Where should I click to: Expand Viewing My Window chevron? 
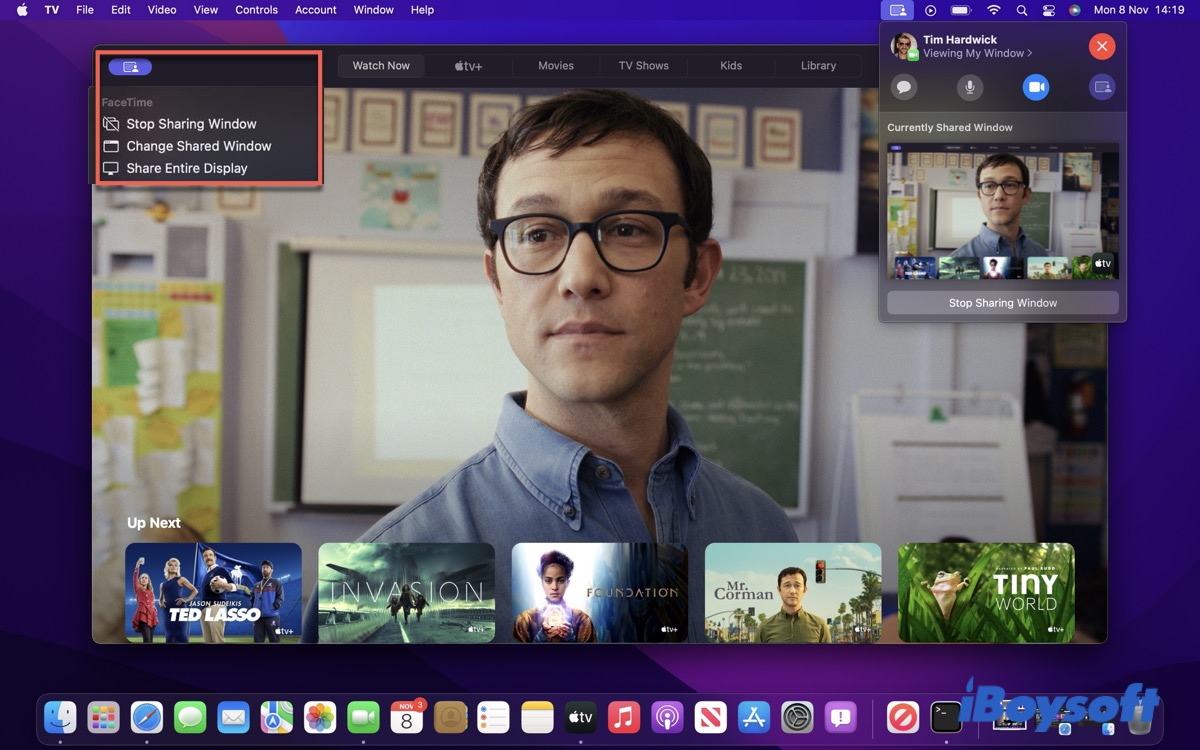(x=1030, y=54)
